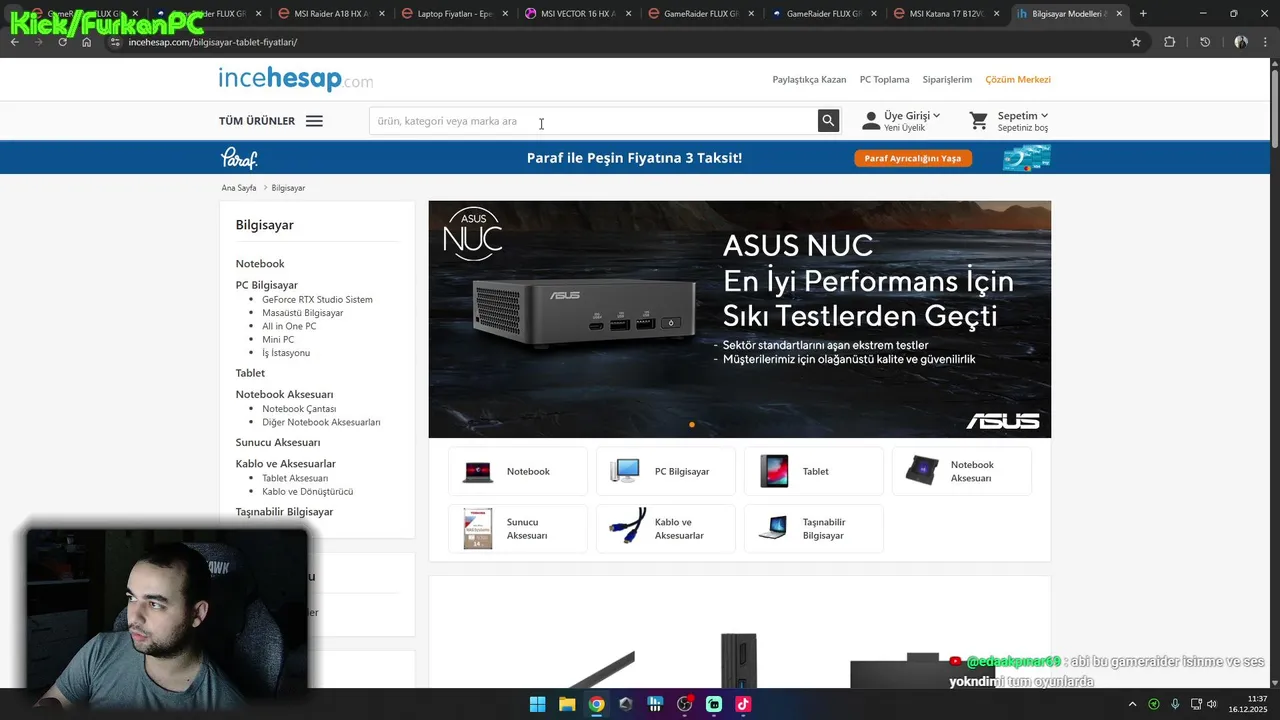This screenshot has height=720, width=1280.
Task: Click the Paraf card image in banner
Action: point(1027,158)
